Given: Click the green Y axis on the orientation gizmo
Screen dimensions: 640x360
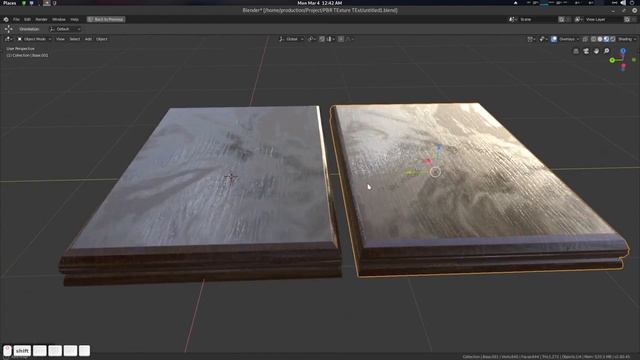Looking at the screenshot, I should (612, 60).
